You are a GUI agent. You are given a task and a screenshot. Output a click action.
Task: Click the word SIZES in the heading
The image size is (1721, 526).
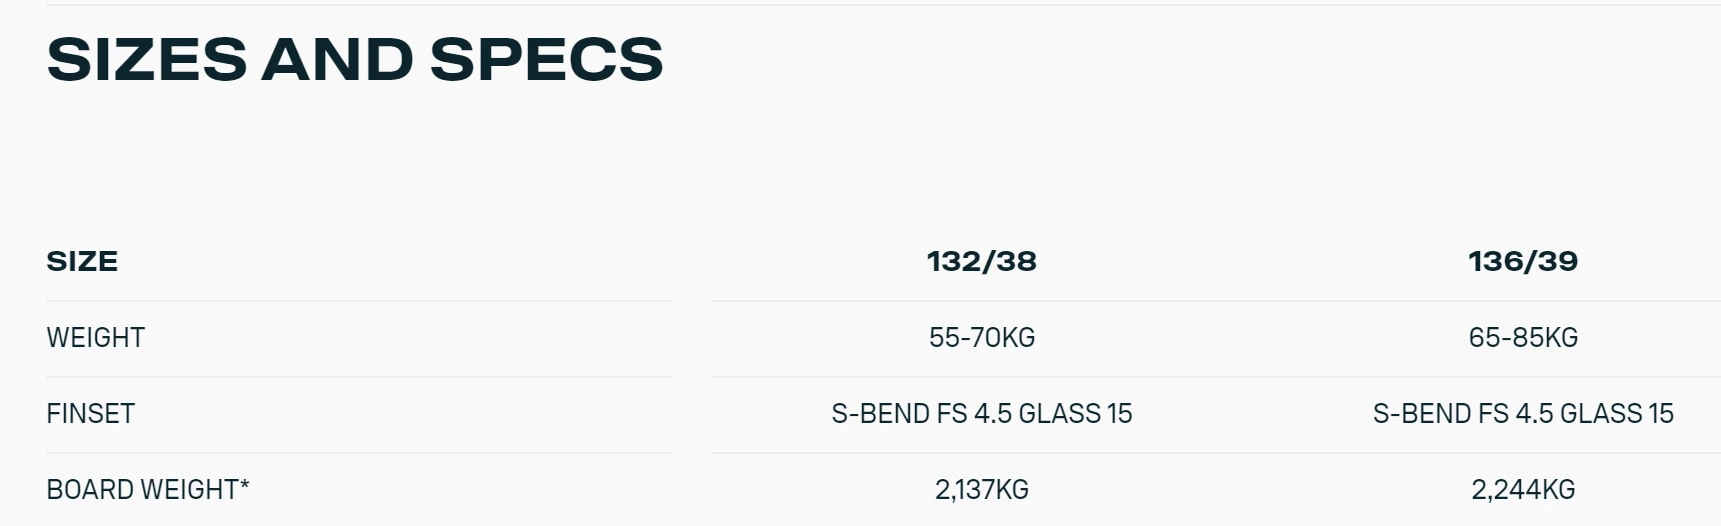(146, 59)
